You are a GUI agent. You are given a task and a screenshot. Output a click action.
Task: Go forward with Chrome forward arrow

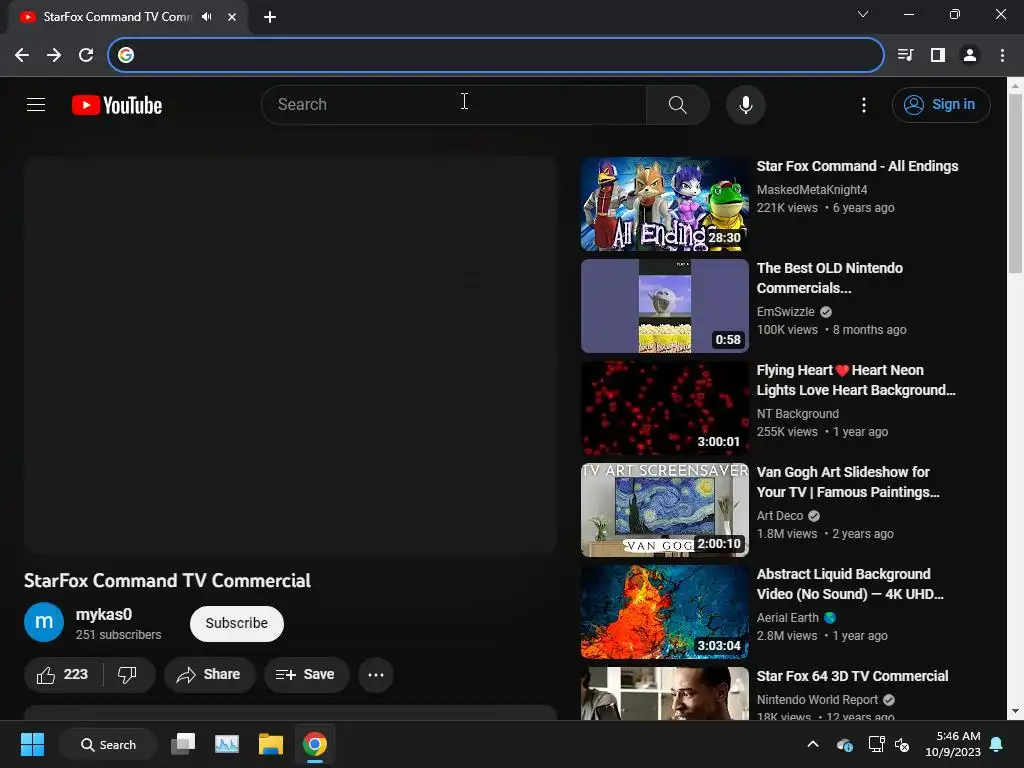pos(54,55)
